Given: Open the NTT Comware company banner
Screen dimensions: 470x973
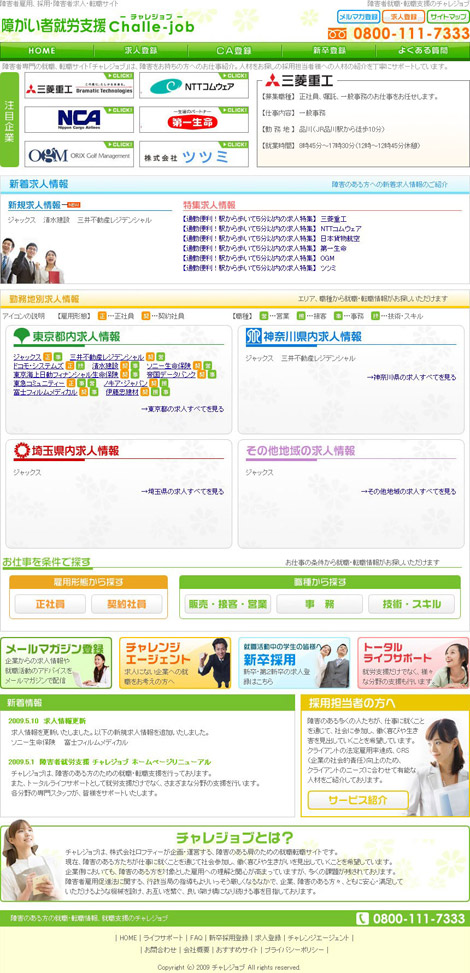Looking at the screenshot, I should click(194, 86).
